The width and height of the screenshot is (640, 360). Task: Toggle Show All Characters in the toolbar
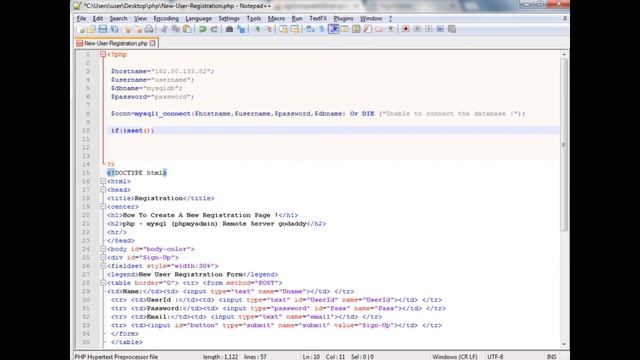click(322, 29)
